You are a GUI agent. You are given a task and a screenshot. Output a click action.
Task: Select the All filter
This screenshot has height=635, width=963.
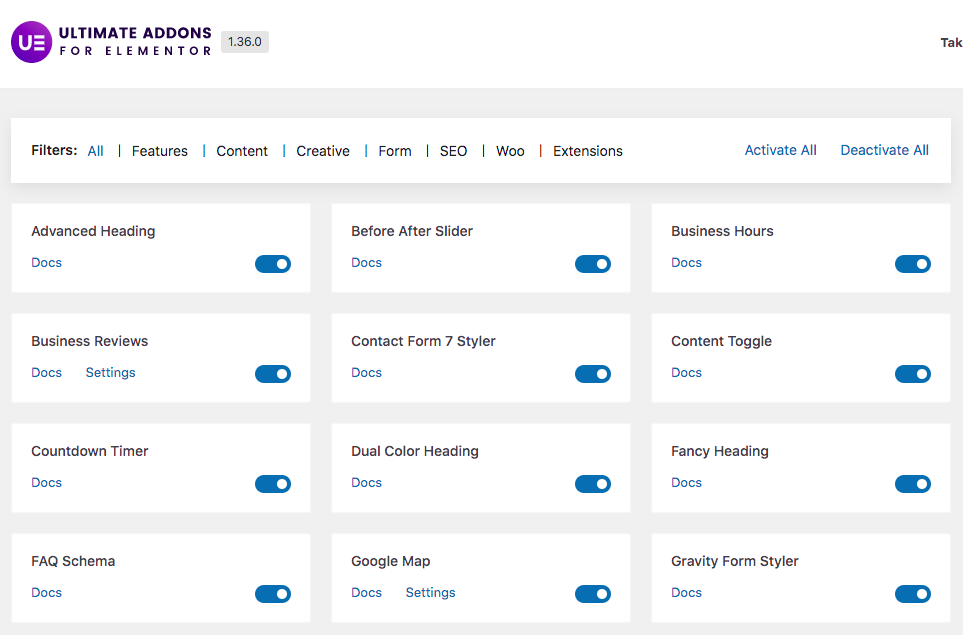(x=95, y=151)
